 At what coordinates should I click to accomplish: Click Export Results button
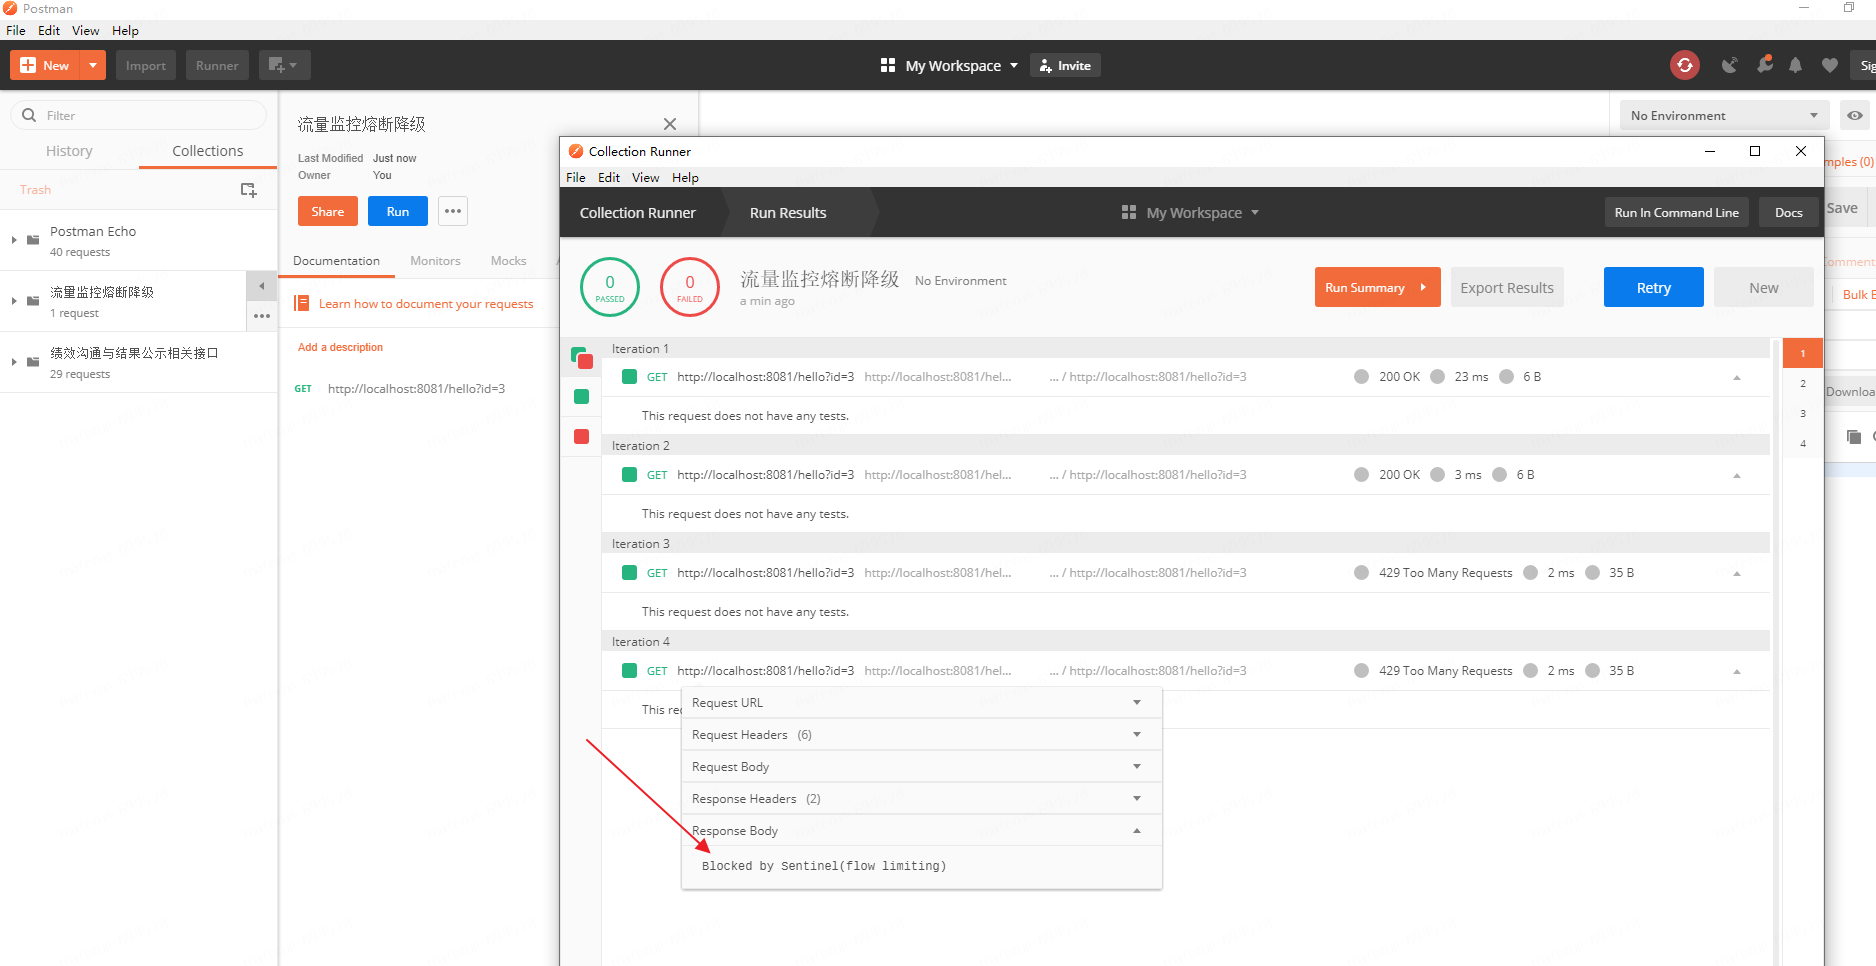(x=1506, y=287)
